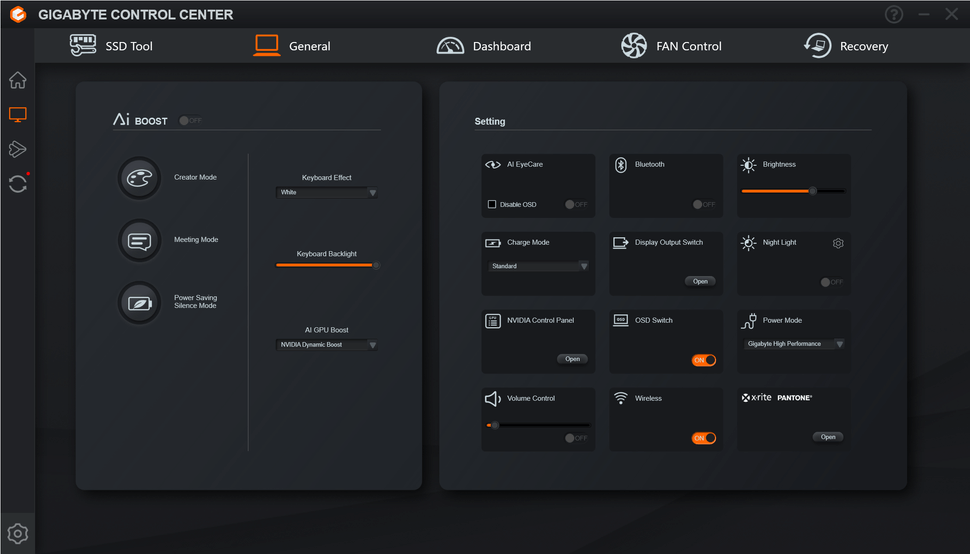The width and height of the screenshot is (970, 554).
Task: Click the Setting heading text
Action: tap(490, 122)
